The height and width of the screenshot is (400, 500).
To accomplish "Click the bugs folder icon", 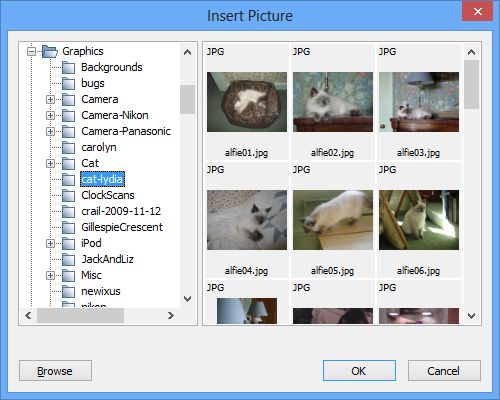I will click(x=68, y=84).
